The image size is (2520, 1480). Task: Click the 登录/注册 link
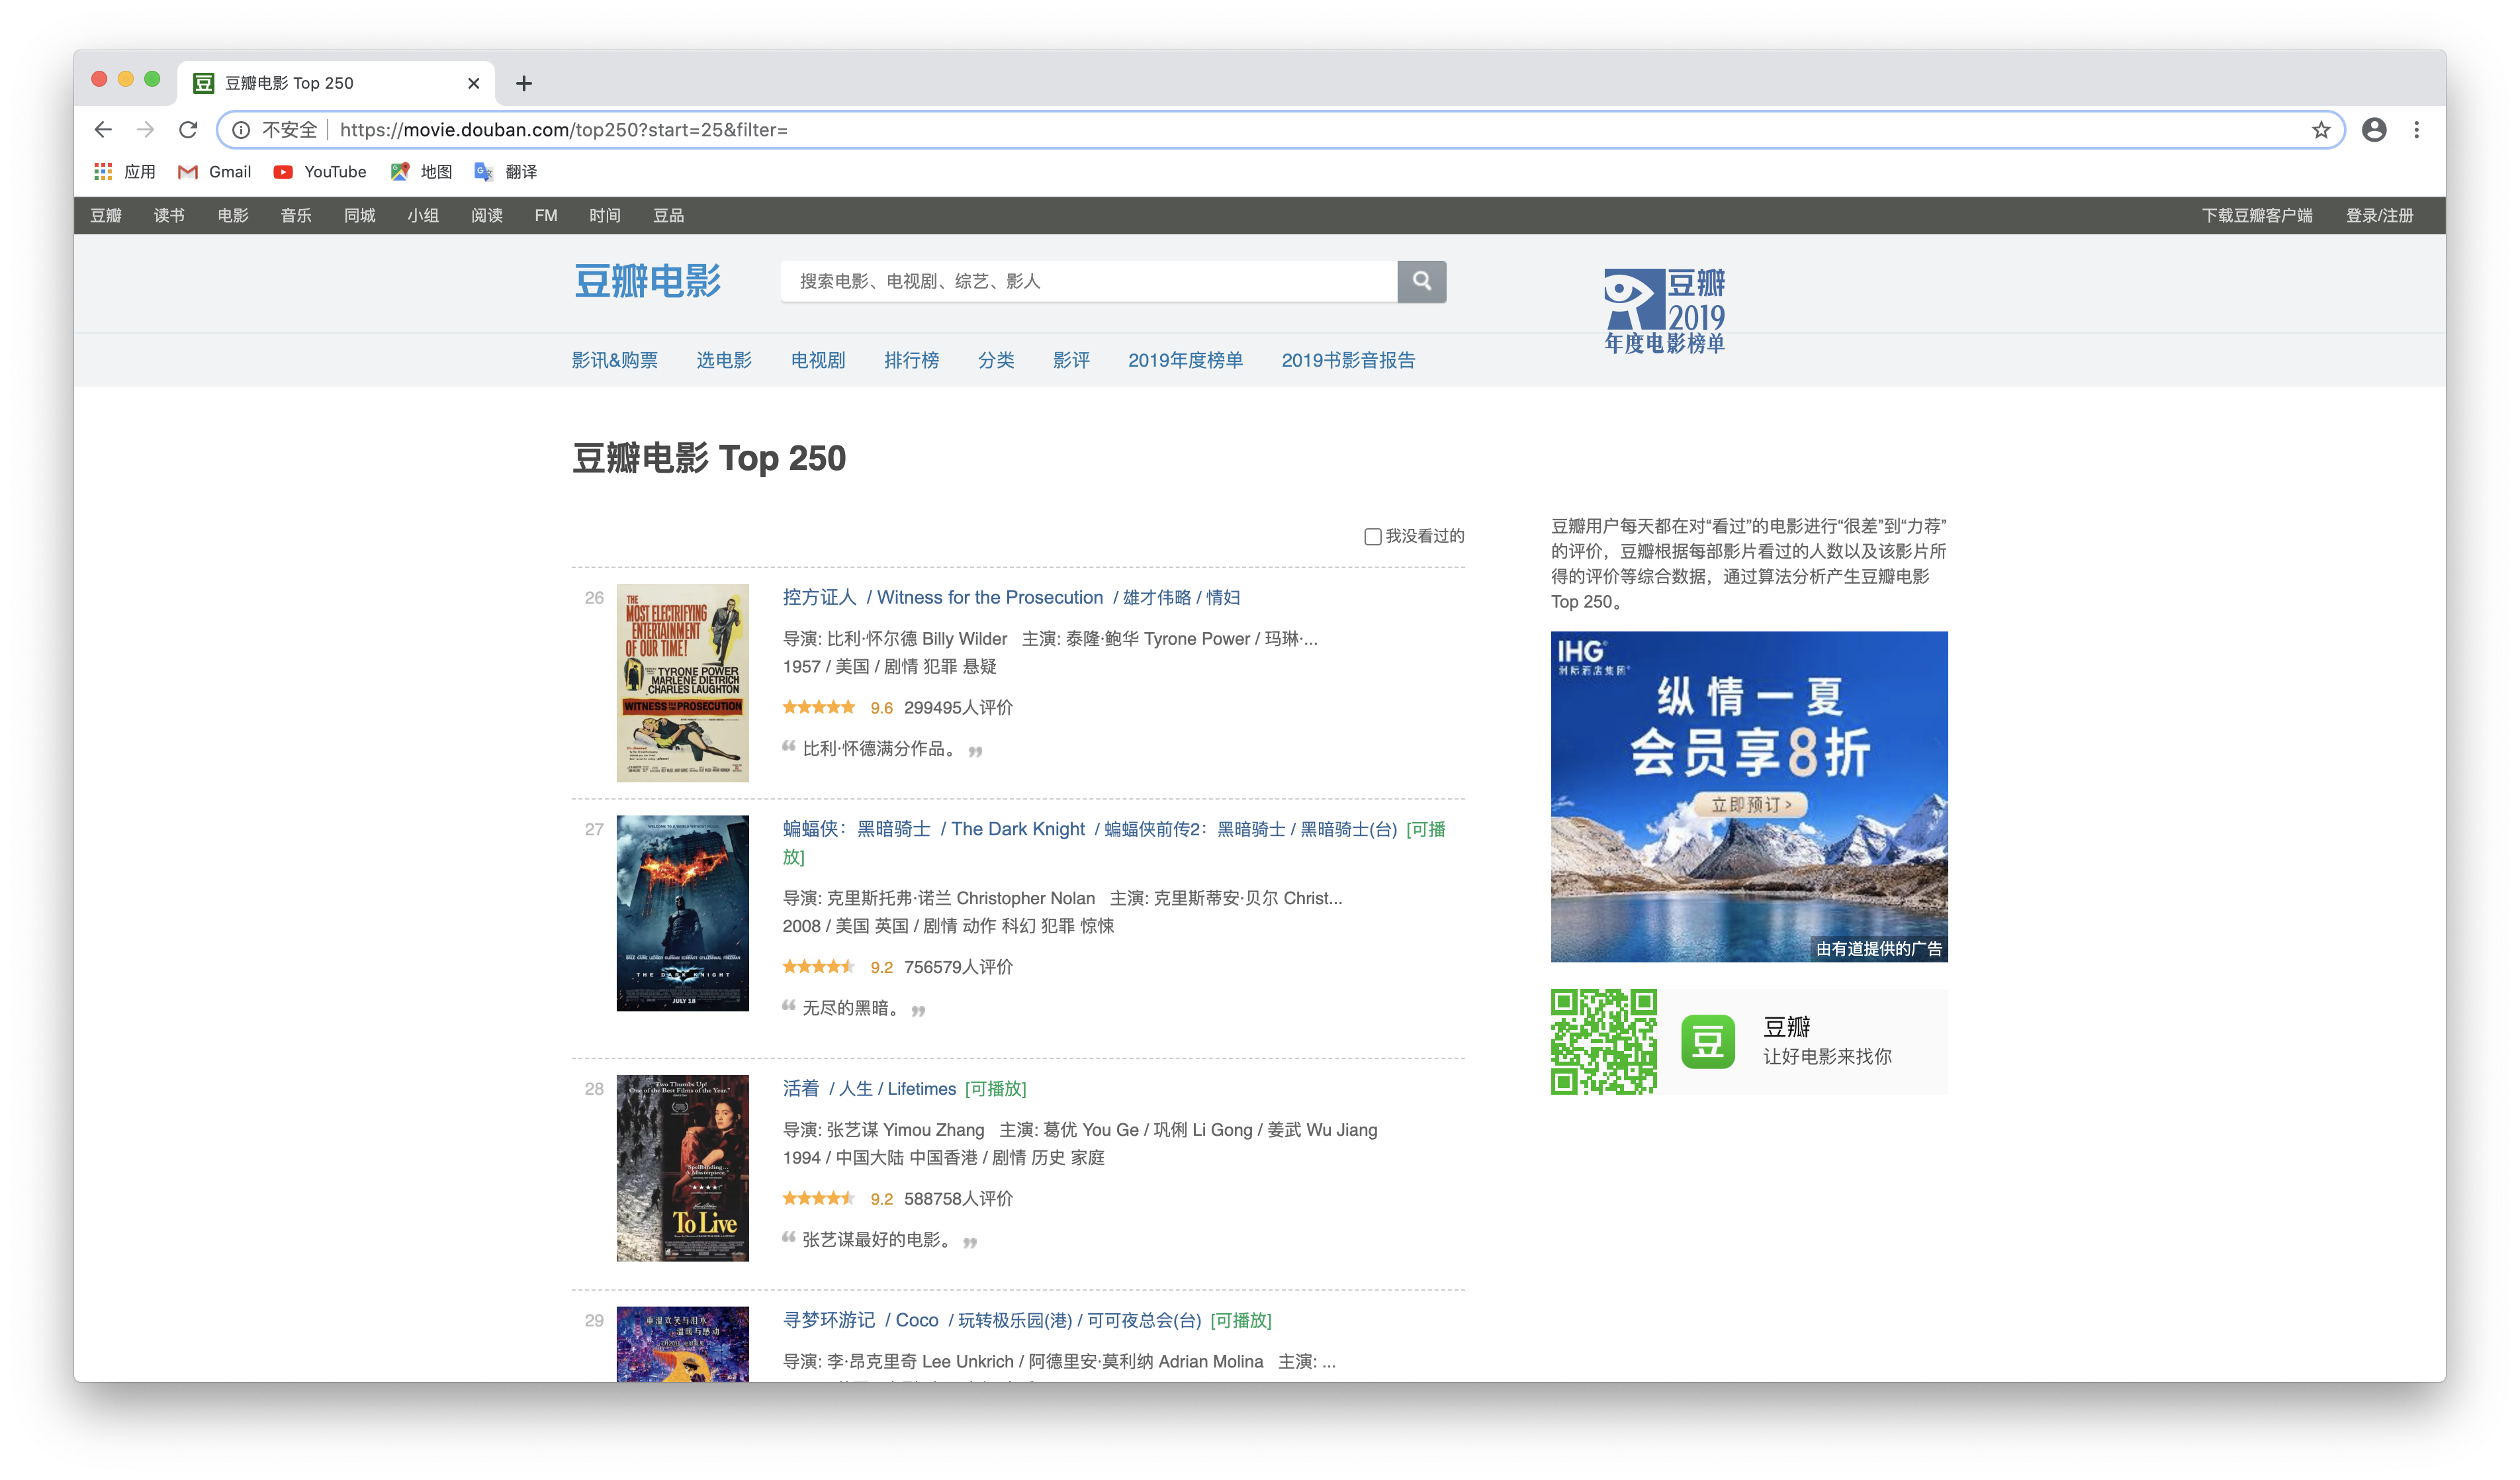point(2379,216)
